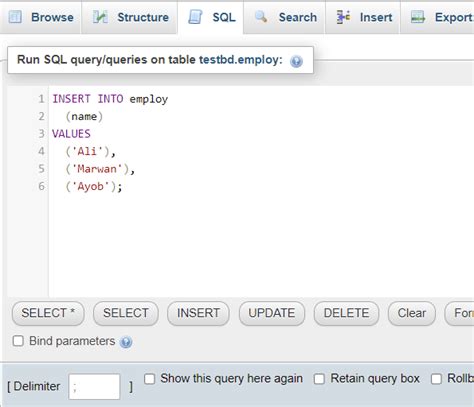The width and height of the screenshot is (474, 407).
Task: Open the Search tab
Action: coord(284,17)
